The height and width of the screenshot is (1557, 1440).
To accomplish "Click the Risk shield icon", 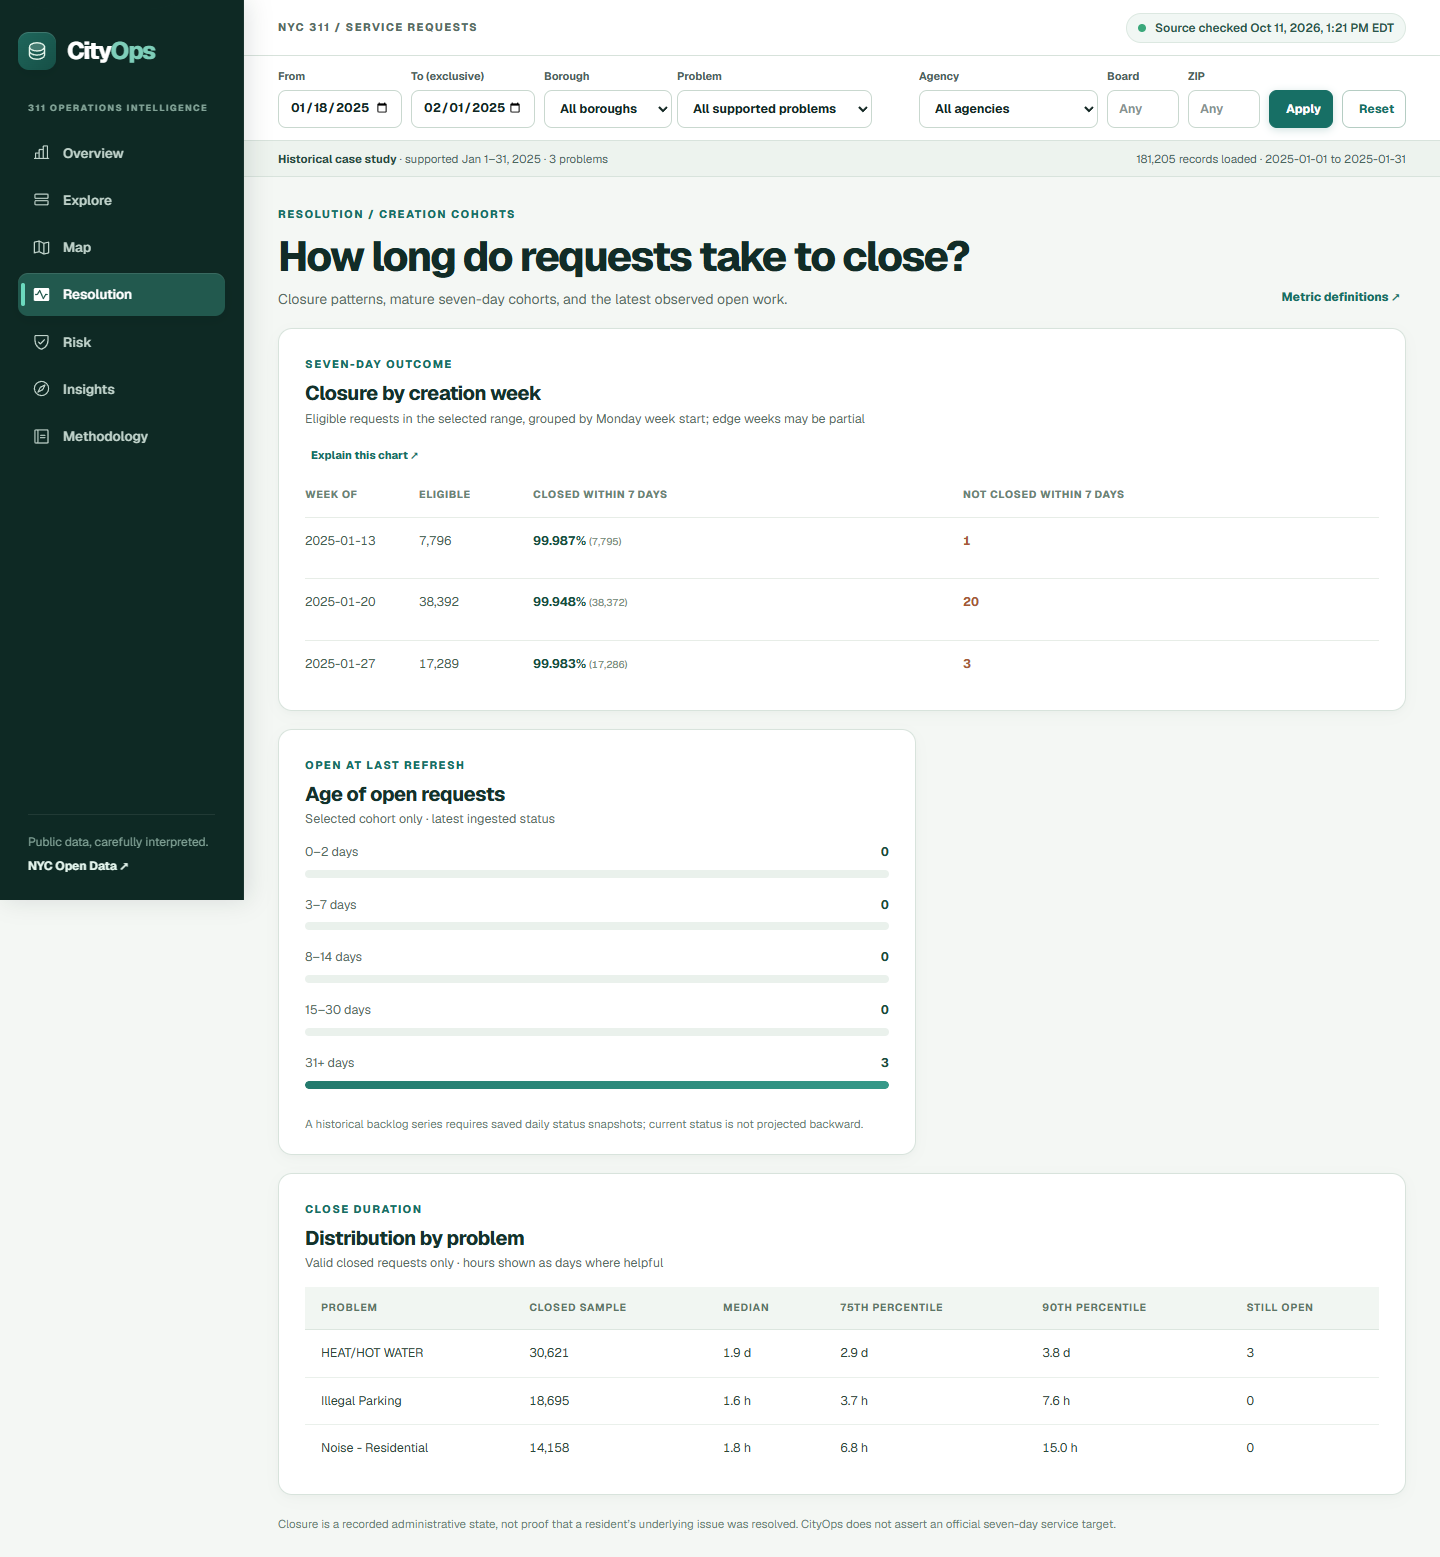I will pos(42,342).
